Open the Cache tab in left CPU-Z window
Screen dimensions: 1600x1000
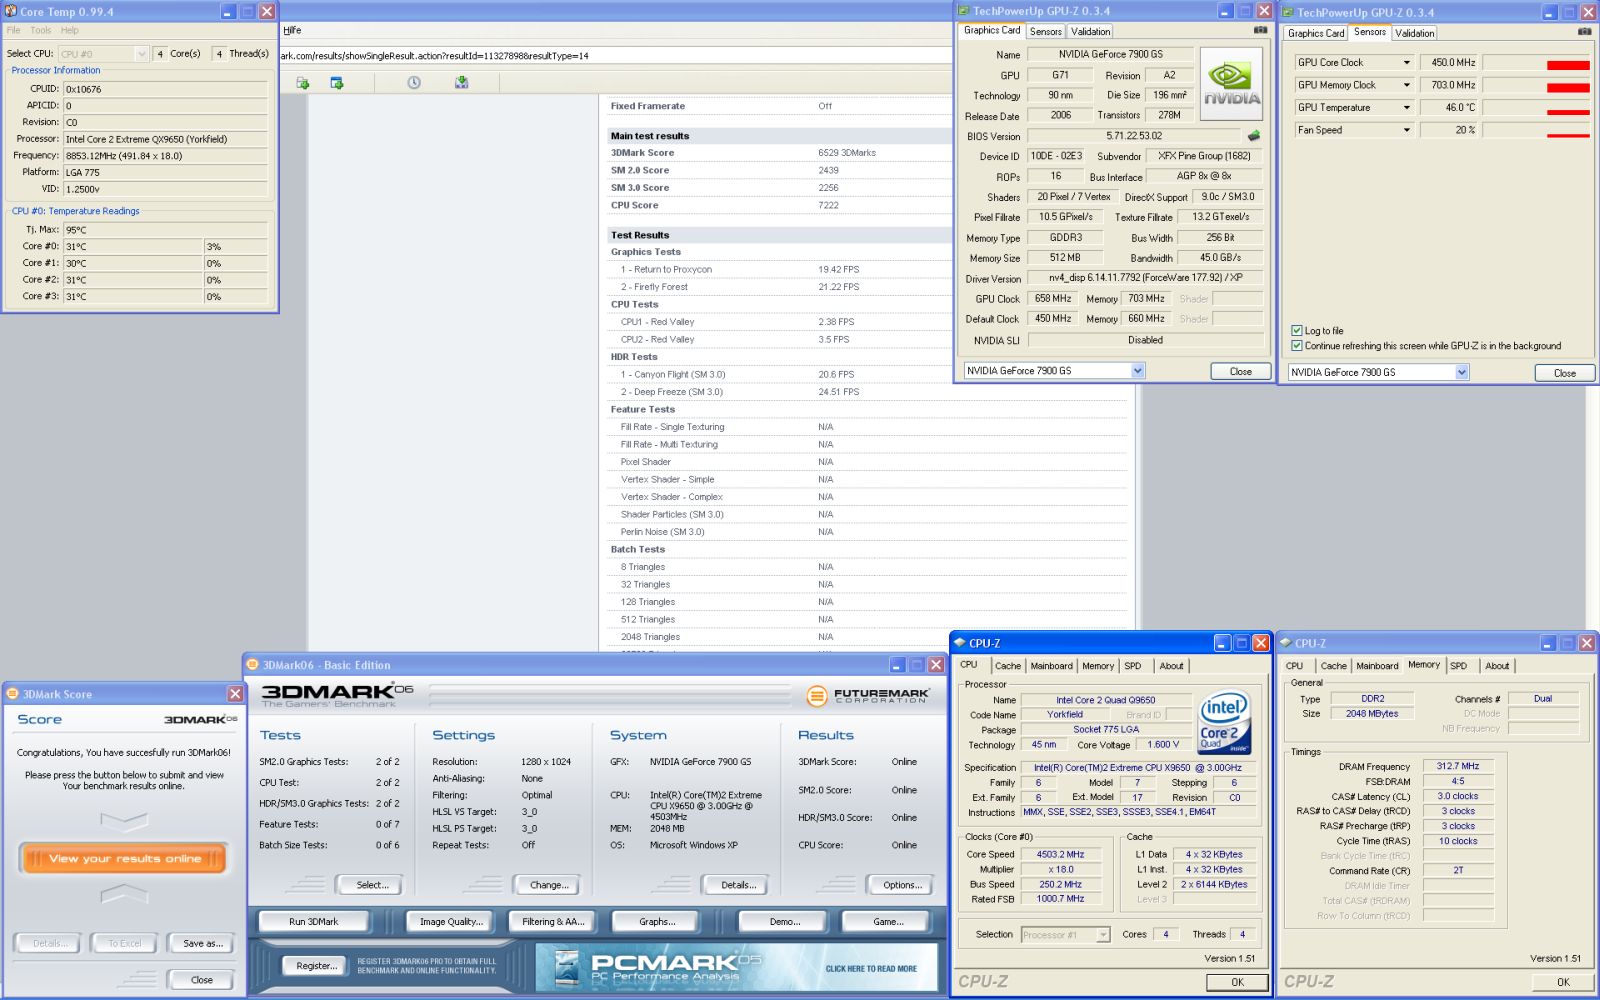tap(1008, 666)
